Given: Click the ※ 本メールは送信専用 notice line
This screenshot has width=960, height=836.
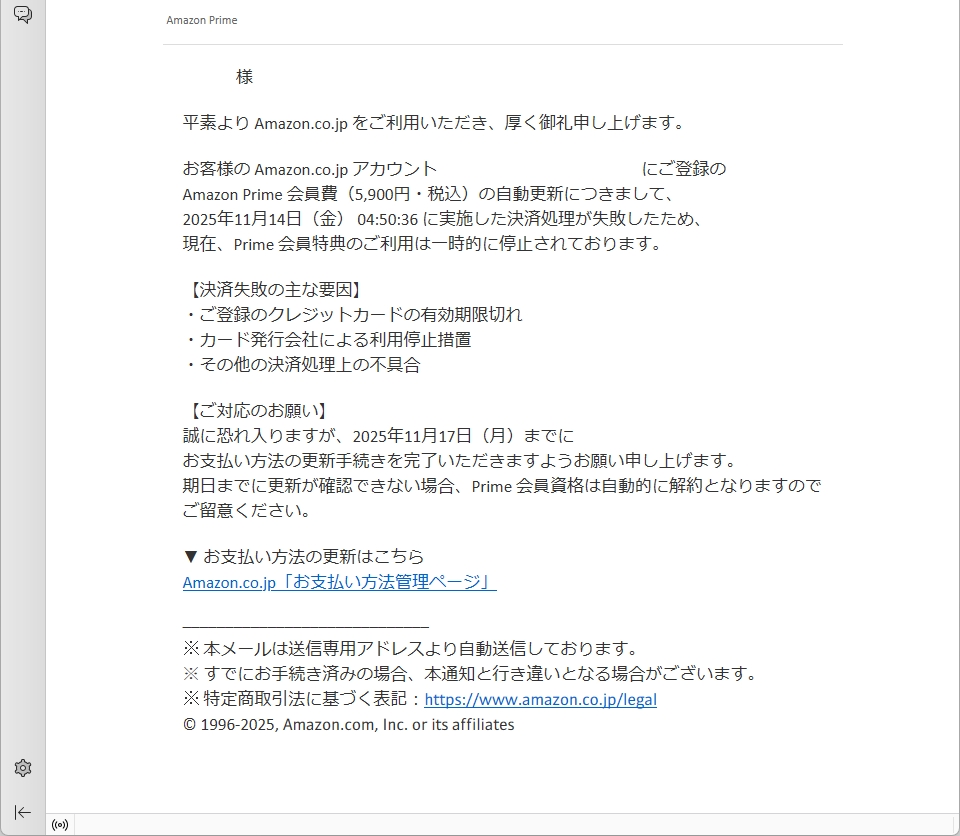Looking at the screenshot, I should 410,649.
